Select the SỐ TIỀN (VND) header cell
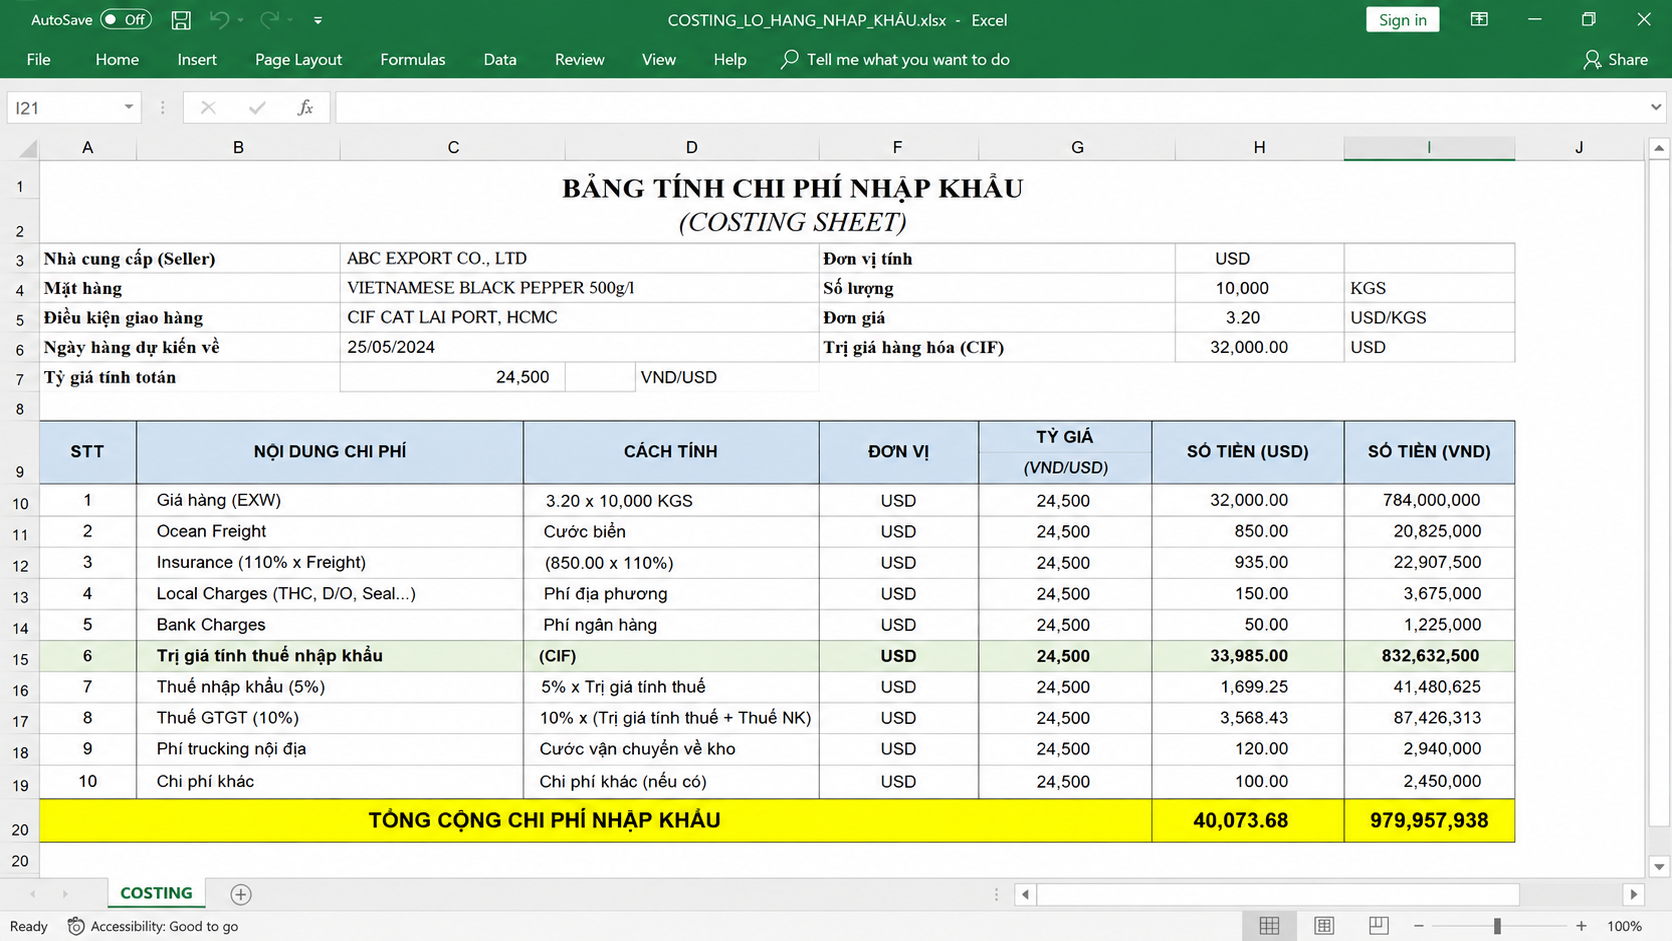The width and height of the screenshot is (1672, 941). click(1429, 452)
